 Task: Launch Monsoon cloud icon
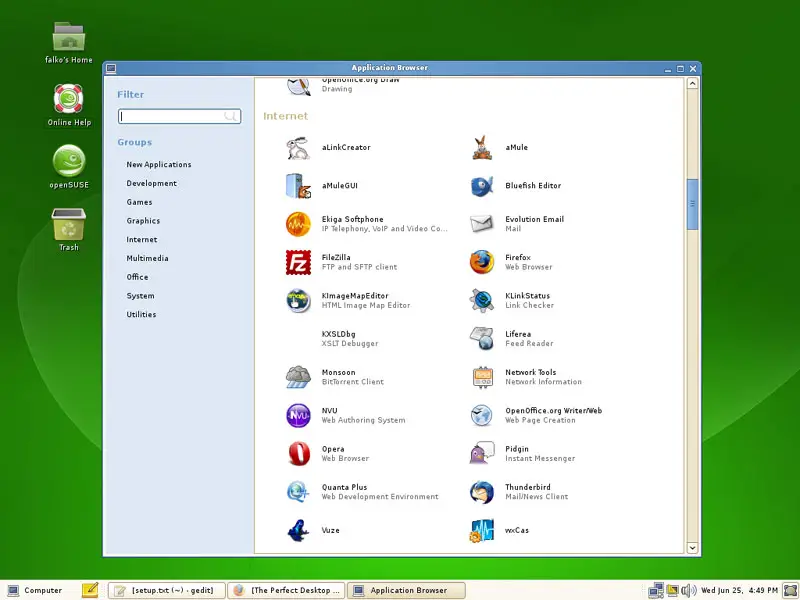pyautogui.click(x=298, y=377)
